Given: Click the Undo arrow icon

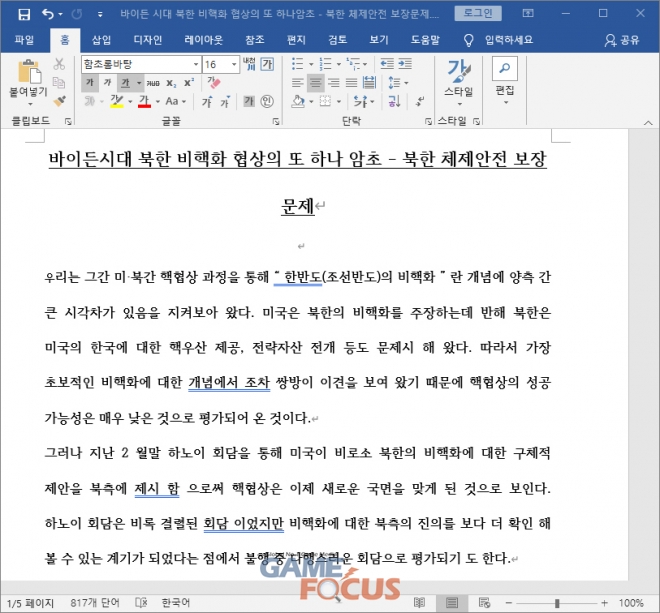Looking at the screenshot, I should tap(49, 14).
